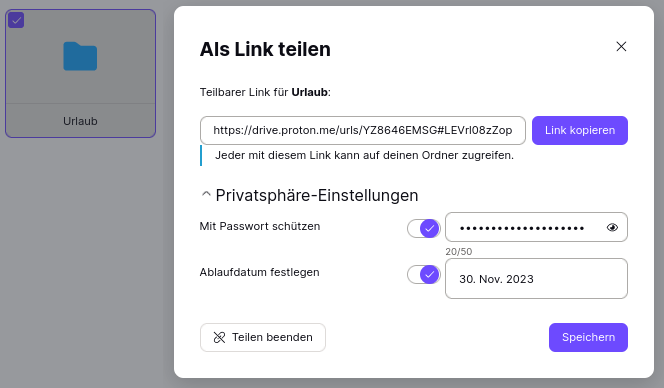Collapse Privatsphäre-Einstellungen with the chevron icon
Viewport: 664px width, 388px height.
tap(206, 194)
